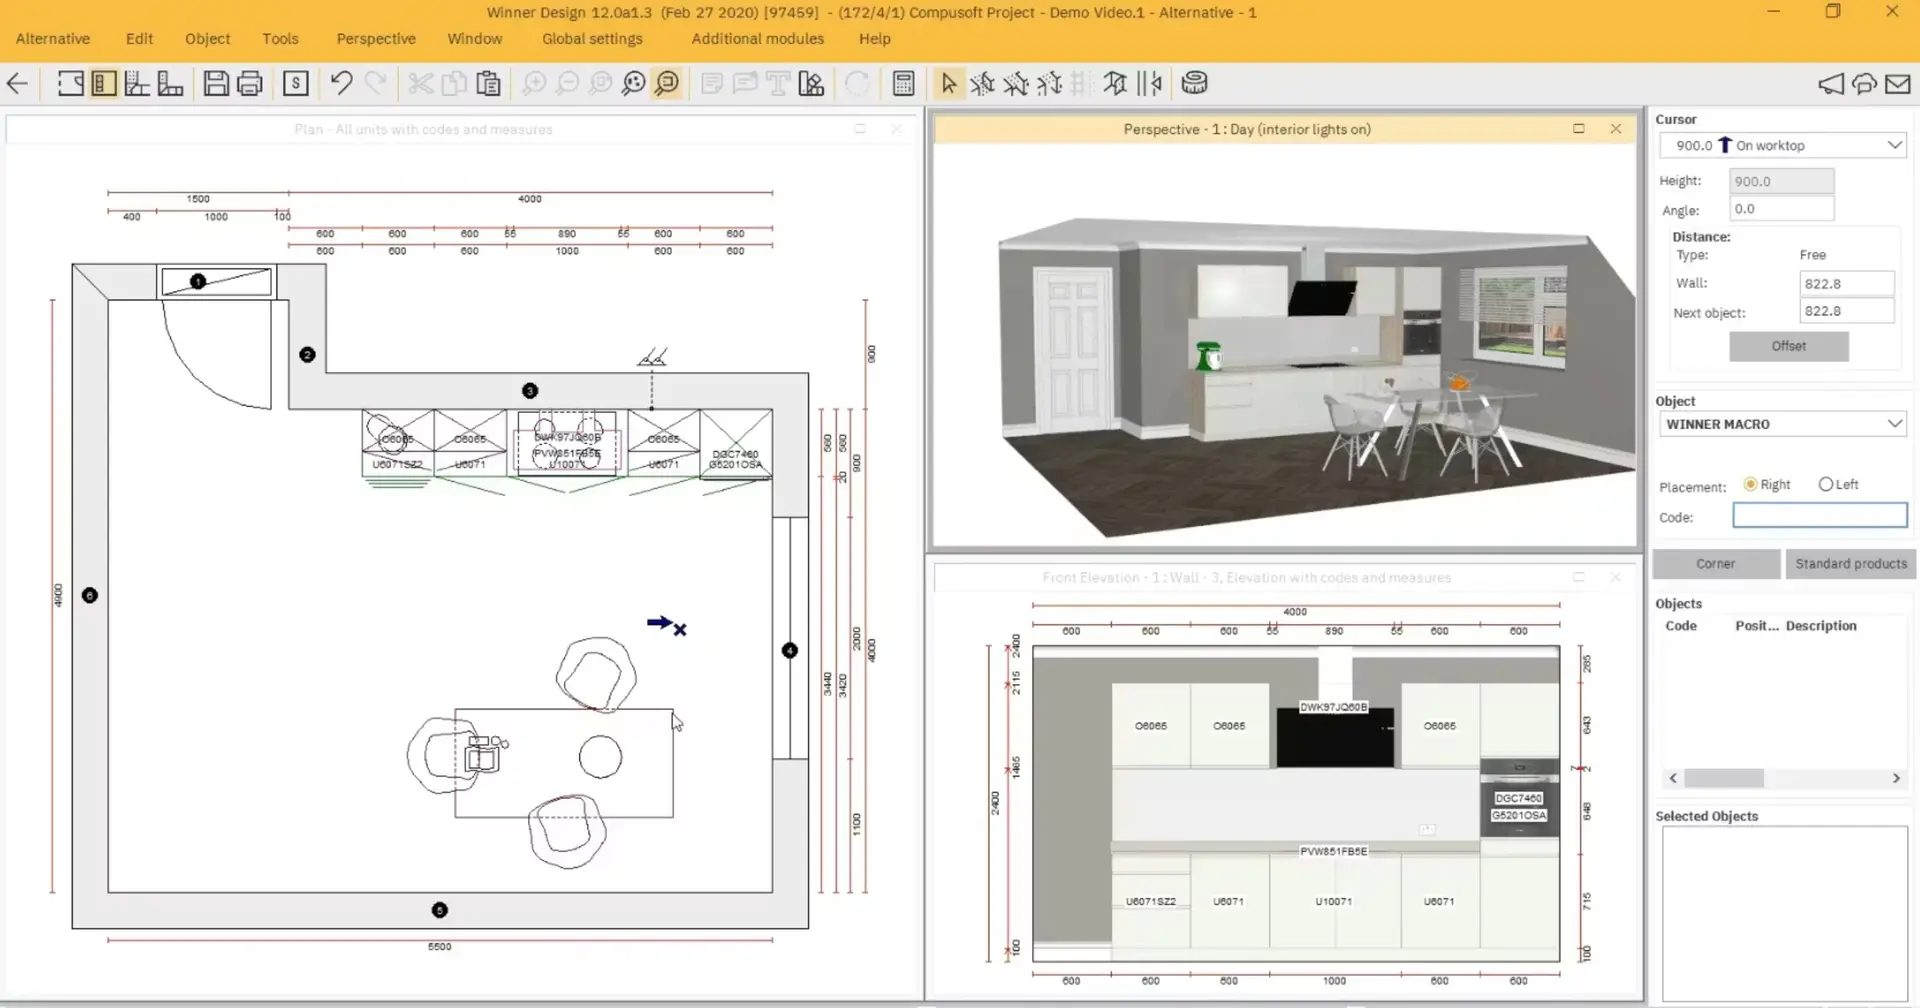Click the Offset button
Viewport: 1920px width, 1008px height.
(x=1788, y=346)
